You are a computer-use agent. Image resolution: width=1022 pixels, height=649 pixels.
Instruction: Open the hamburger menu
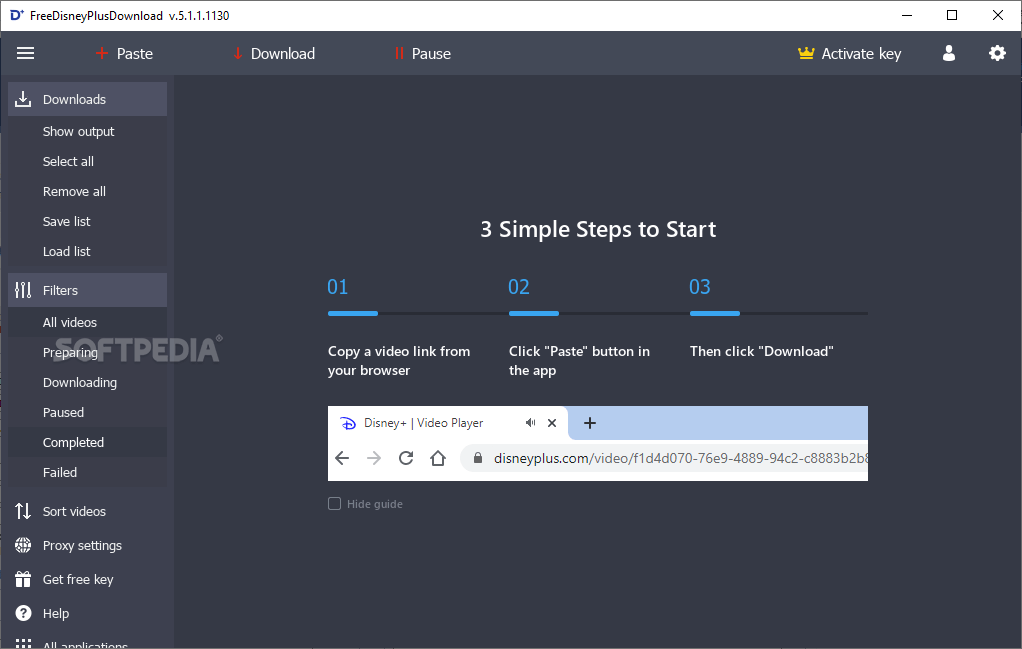[25, 53]
